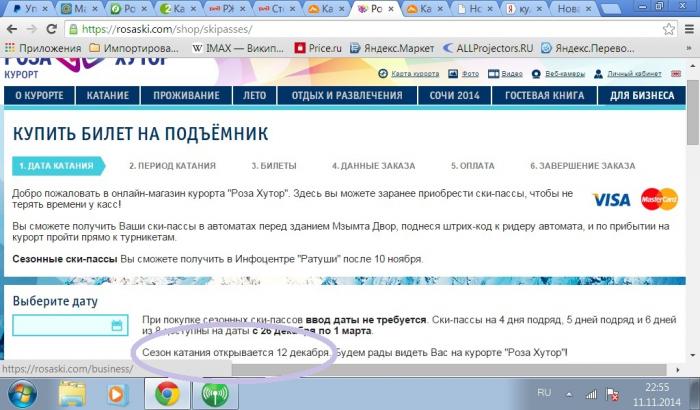Open the О КУРОРТЕ menu
The width and height of the screenshot is (700, 410).
tap(39, 96)
